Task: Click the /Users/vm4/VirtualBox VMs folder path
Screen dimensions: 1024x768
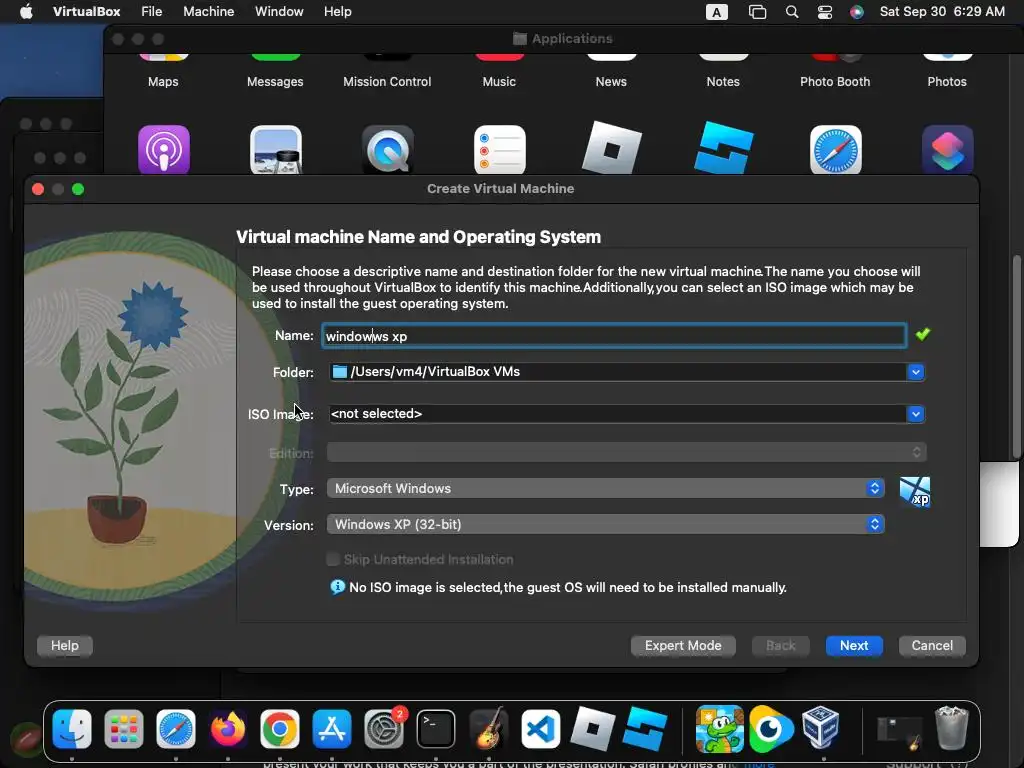Action: point(435,372)
